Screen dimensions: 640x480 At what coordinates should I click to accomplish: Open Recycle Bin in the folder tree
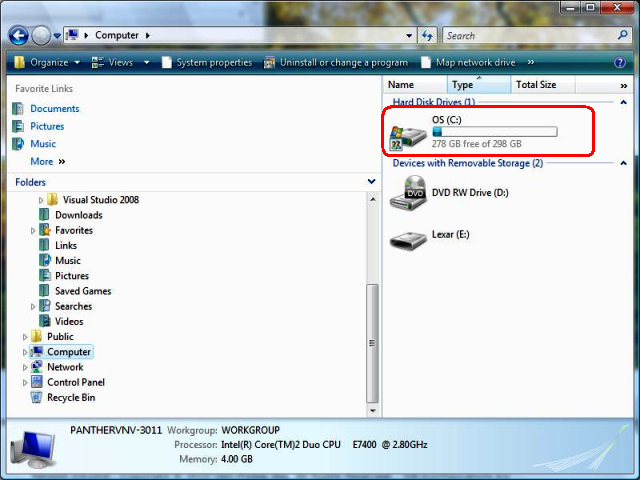point(70,398)
